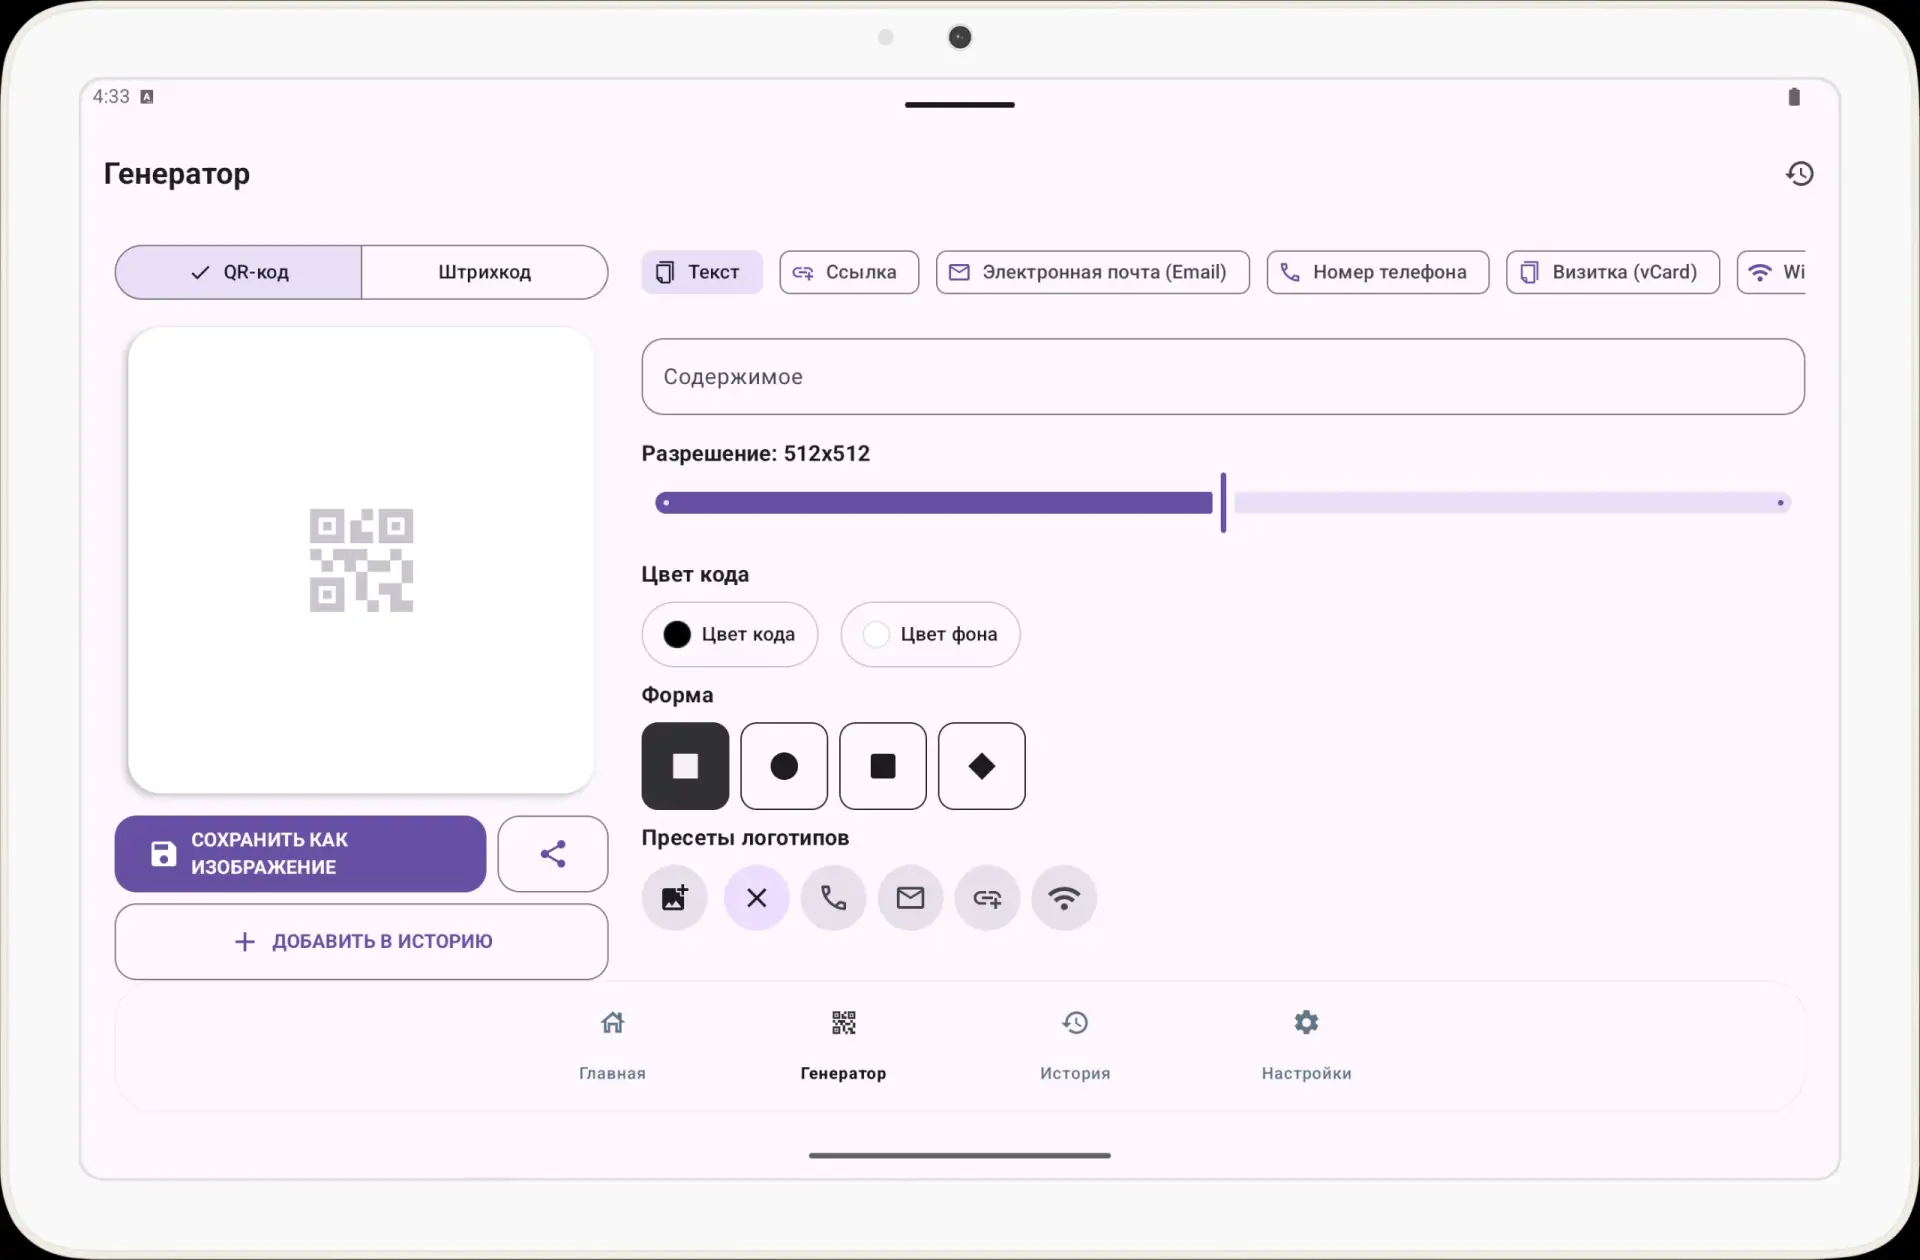Select the email envelope logo preset
This screenshot has height=1260, width=1920.
click(910, 897)
